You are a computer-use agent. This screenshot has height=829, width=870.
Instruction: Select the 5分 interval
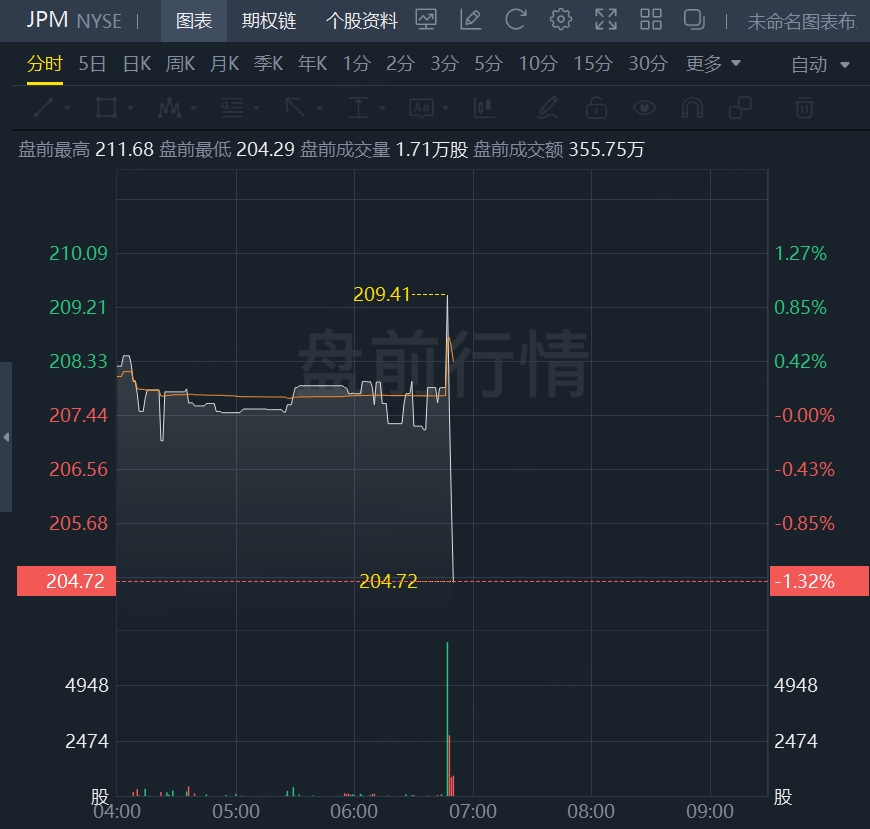tap(488, 64)
